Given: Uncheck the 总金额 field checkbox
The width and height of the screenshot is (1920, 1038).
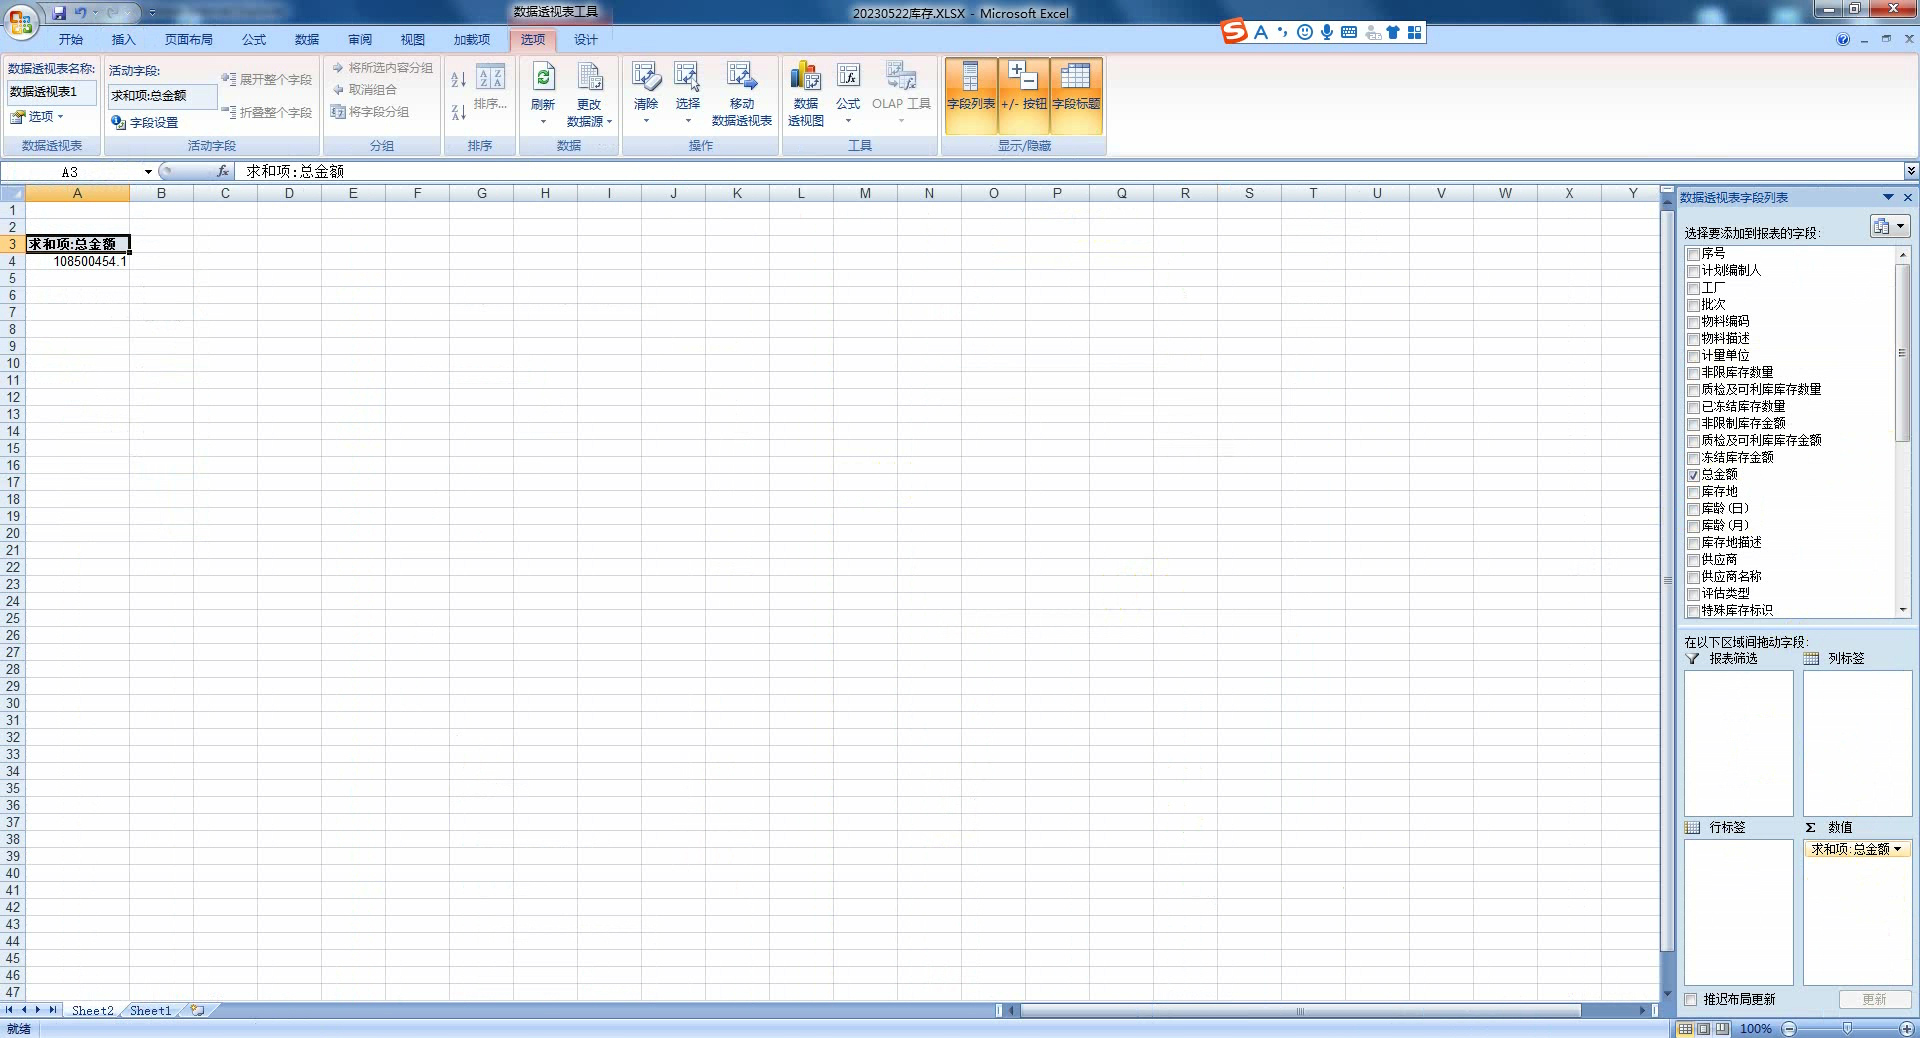Looking at the screenshot, I should pyautogui.click(x=1693, y=475).
